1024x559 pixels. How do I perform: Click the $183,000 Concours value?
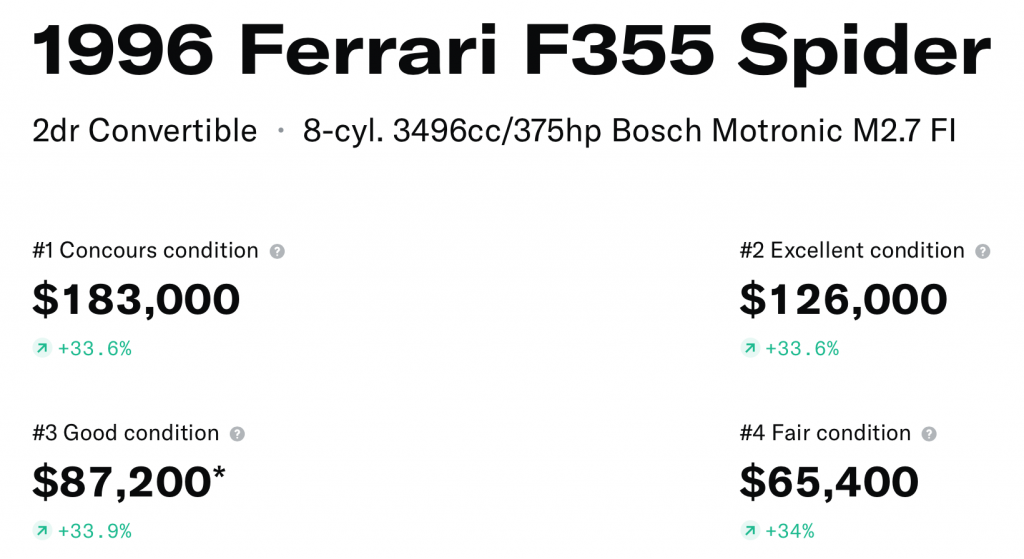pyautogui.click(x=136, y=300)
